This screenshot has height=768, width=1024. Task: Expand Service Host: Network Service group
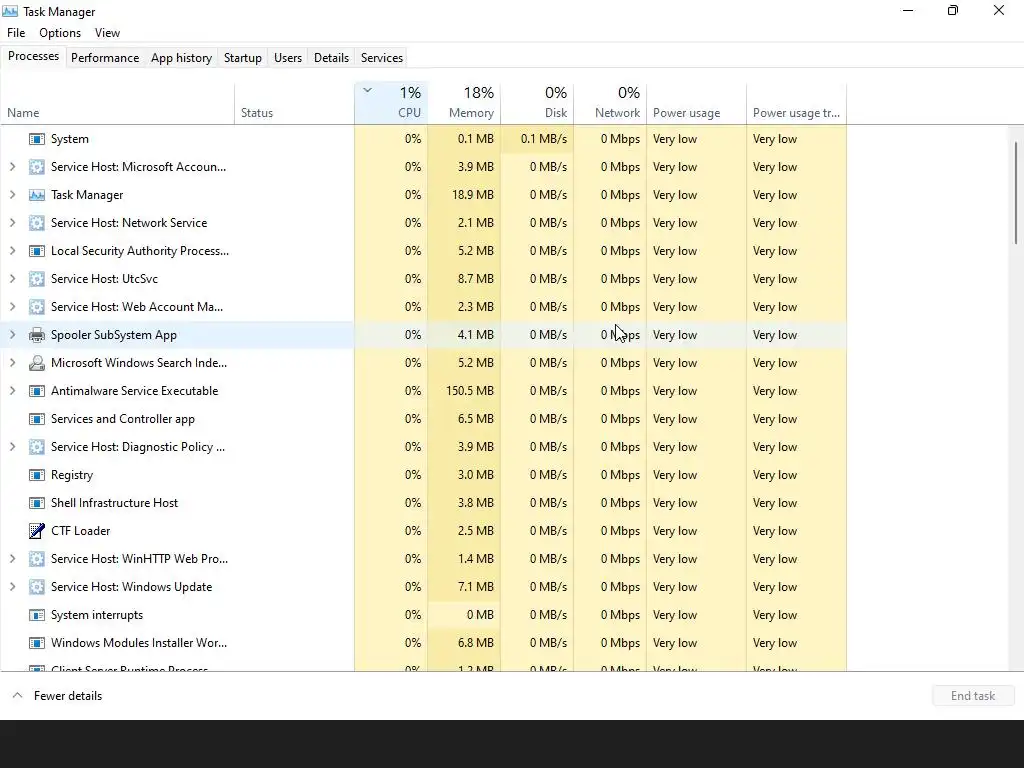12,223
